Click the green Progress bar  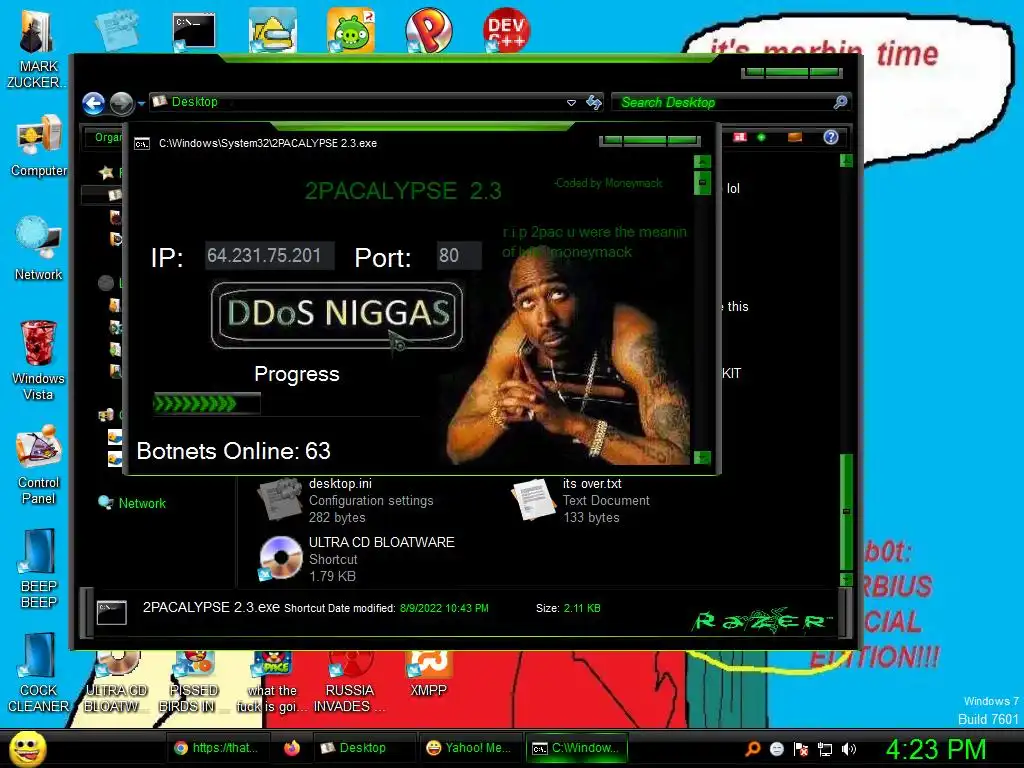click(x=206, y=404)
